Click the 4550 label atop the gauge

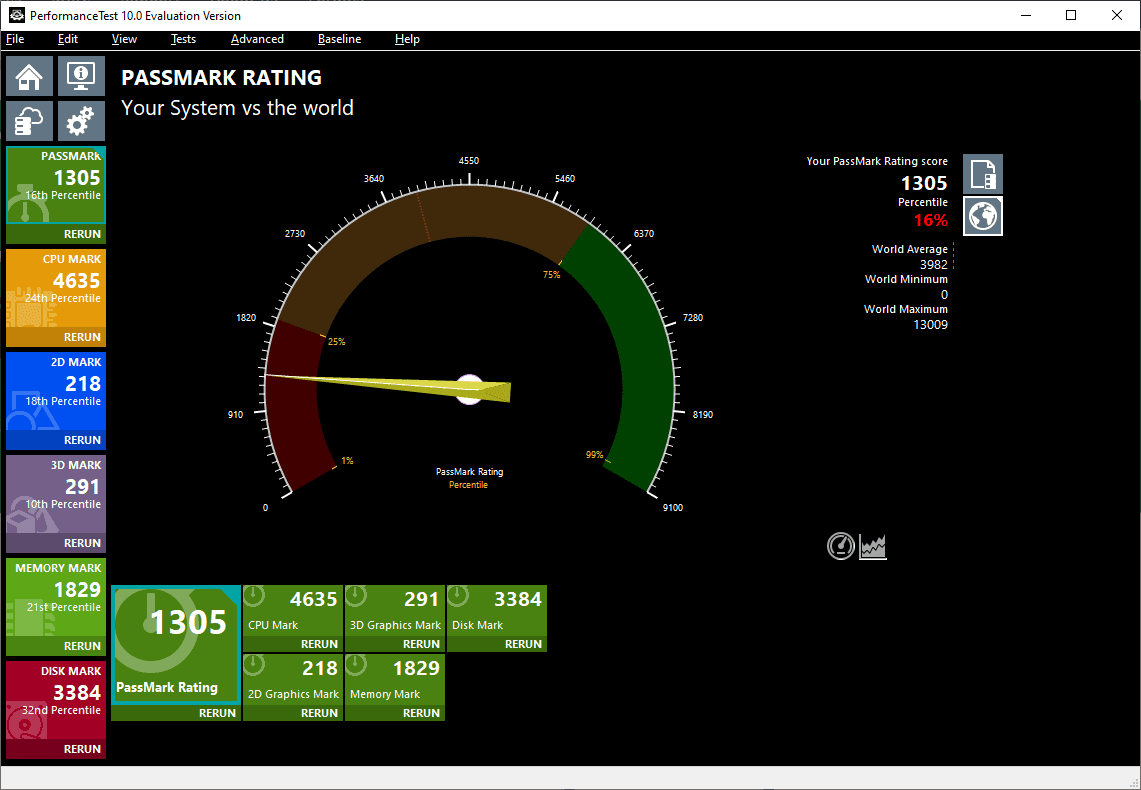pos(469,161)
